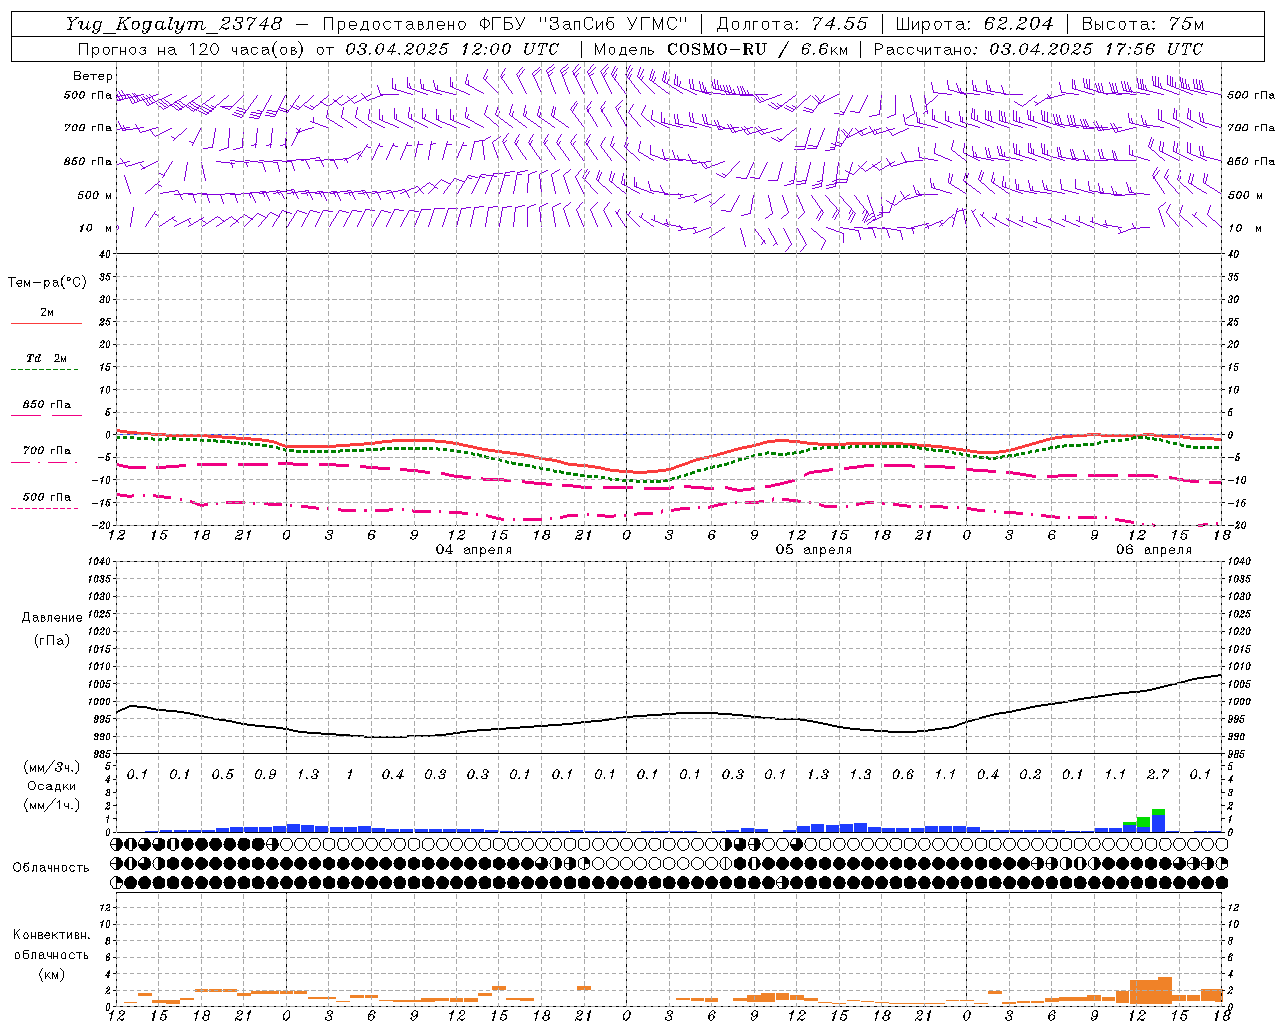Click the station name Yug_Kogalym_23748

click(x=174, y=24)
